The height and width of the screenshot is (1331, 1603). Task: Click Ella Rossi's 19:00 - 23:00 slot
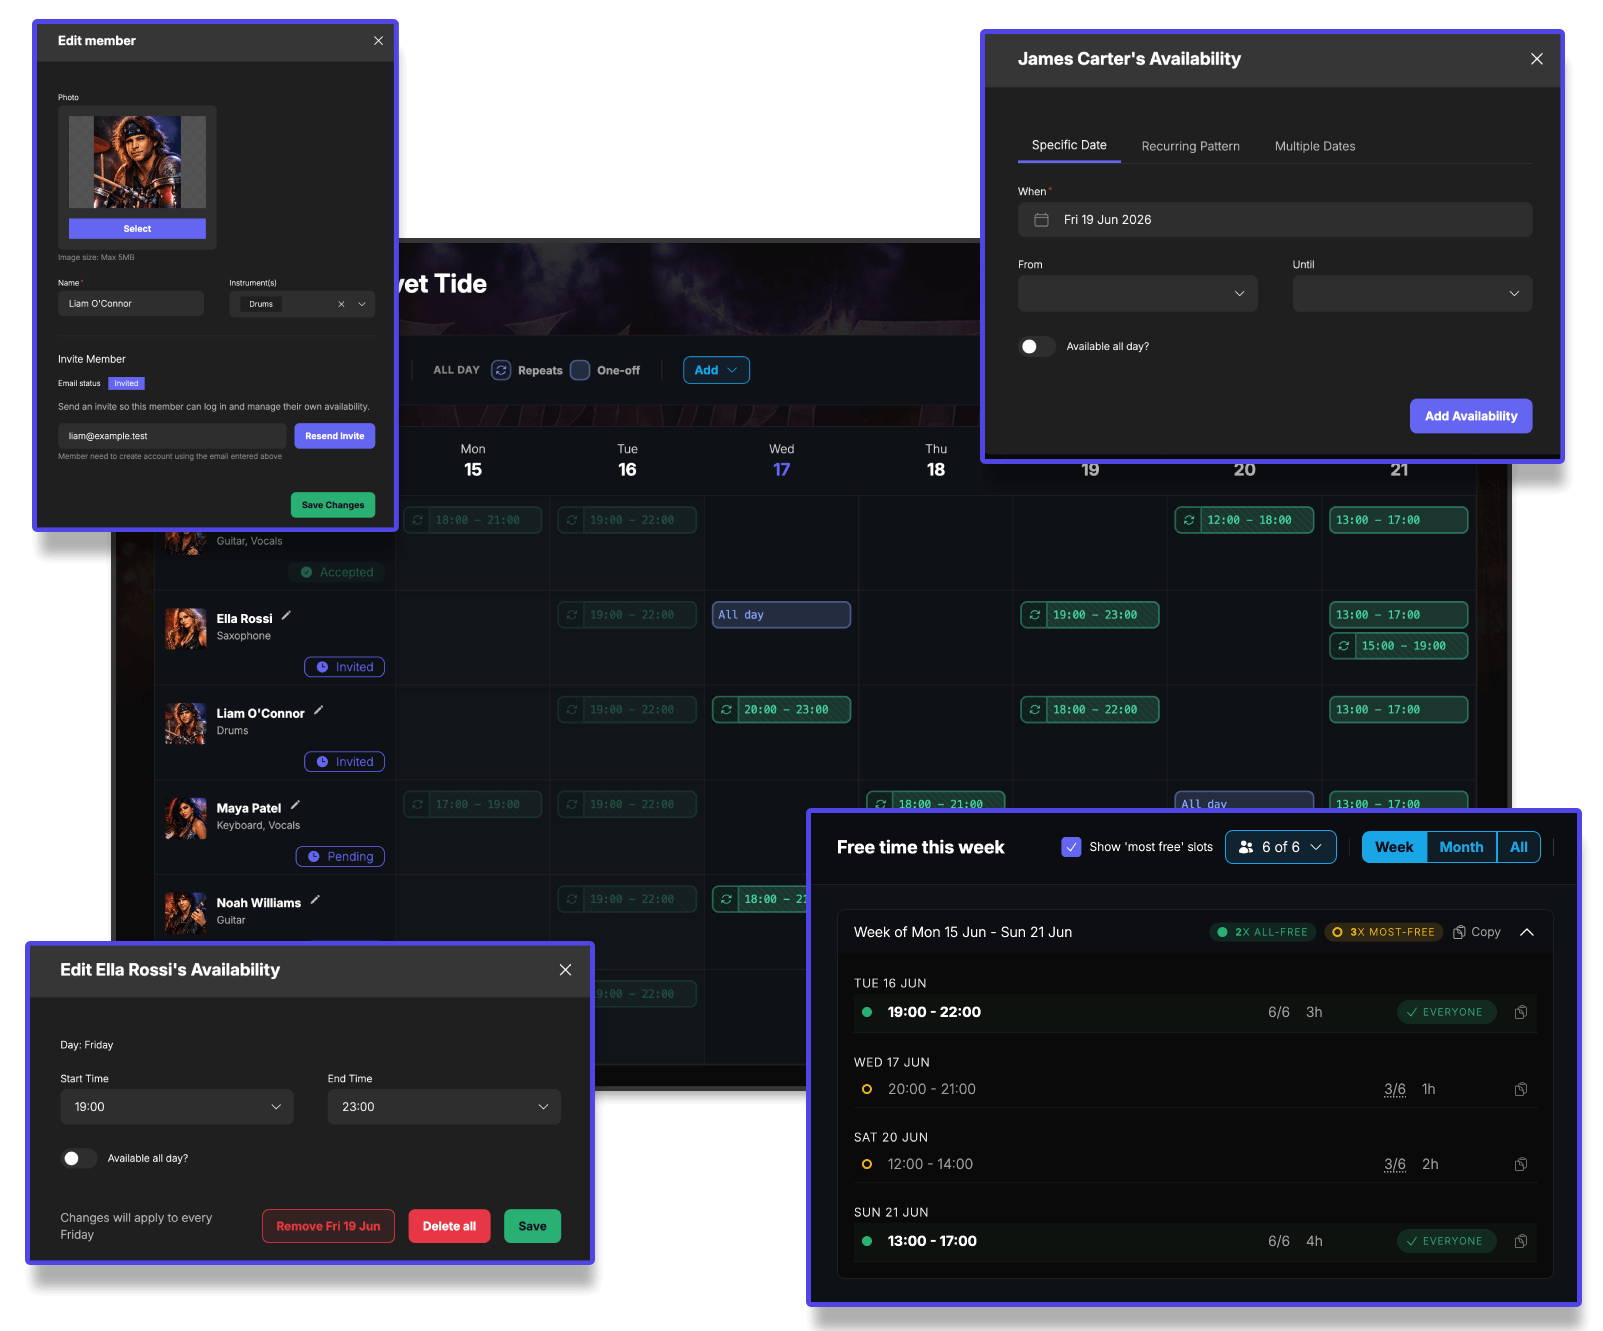(1090, 615)
